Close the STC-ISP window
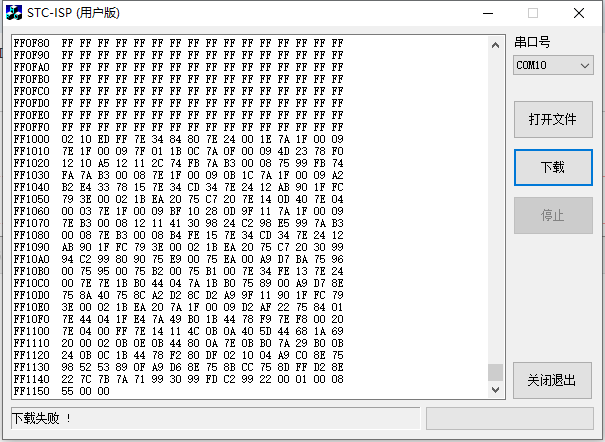Viewport: 605px width, 442px height. pyautogui.click(x=579, y=13)
